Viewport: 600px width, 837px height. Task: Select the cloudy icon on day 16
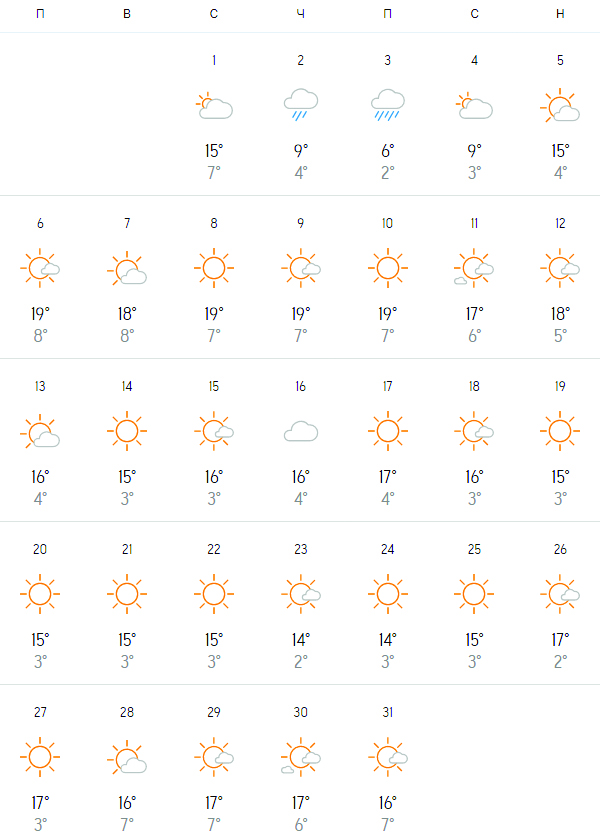301,431
